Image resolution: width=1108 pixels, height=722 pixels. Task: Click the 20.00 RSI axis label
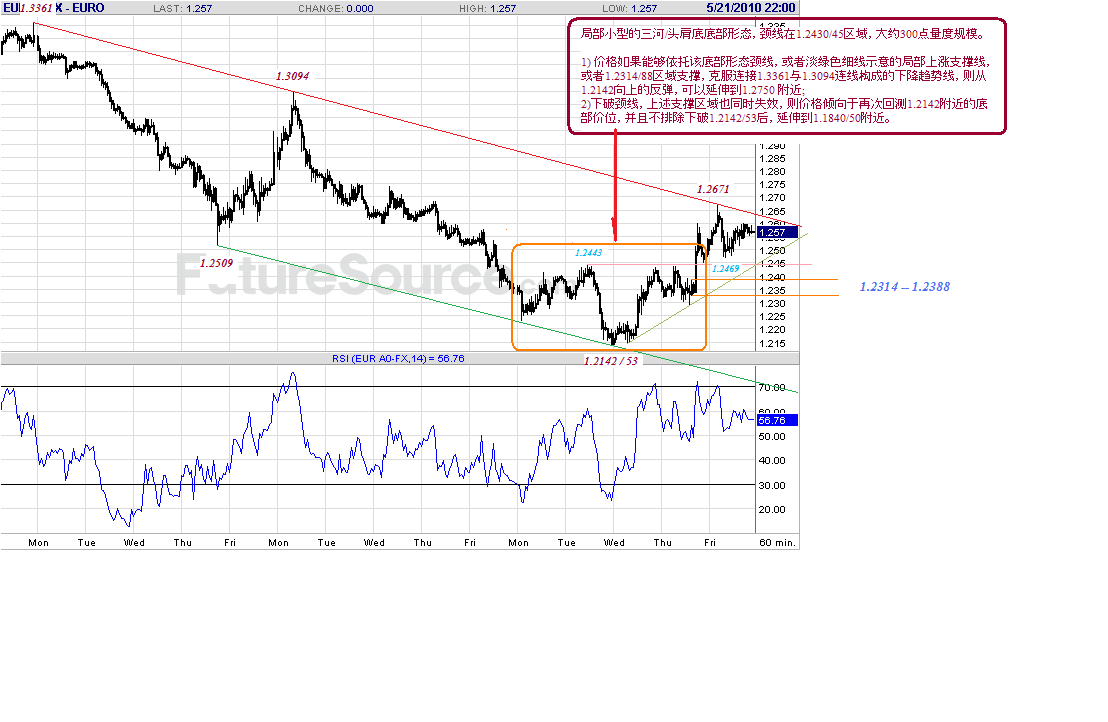pos(772,509)
